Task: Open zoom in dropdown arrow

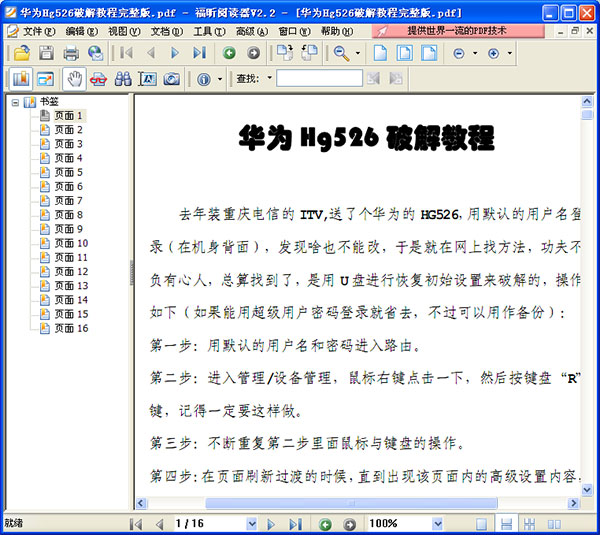Action: 510,53
